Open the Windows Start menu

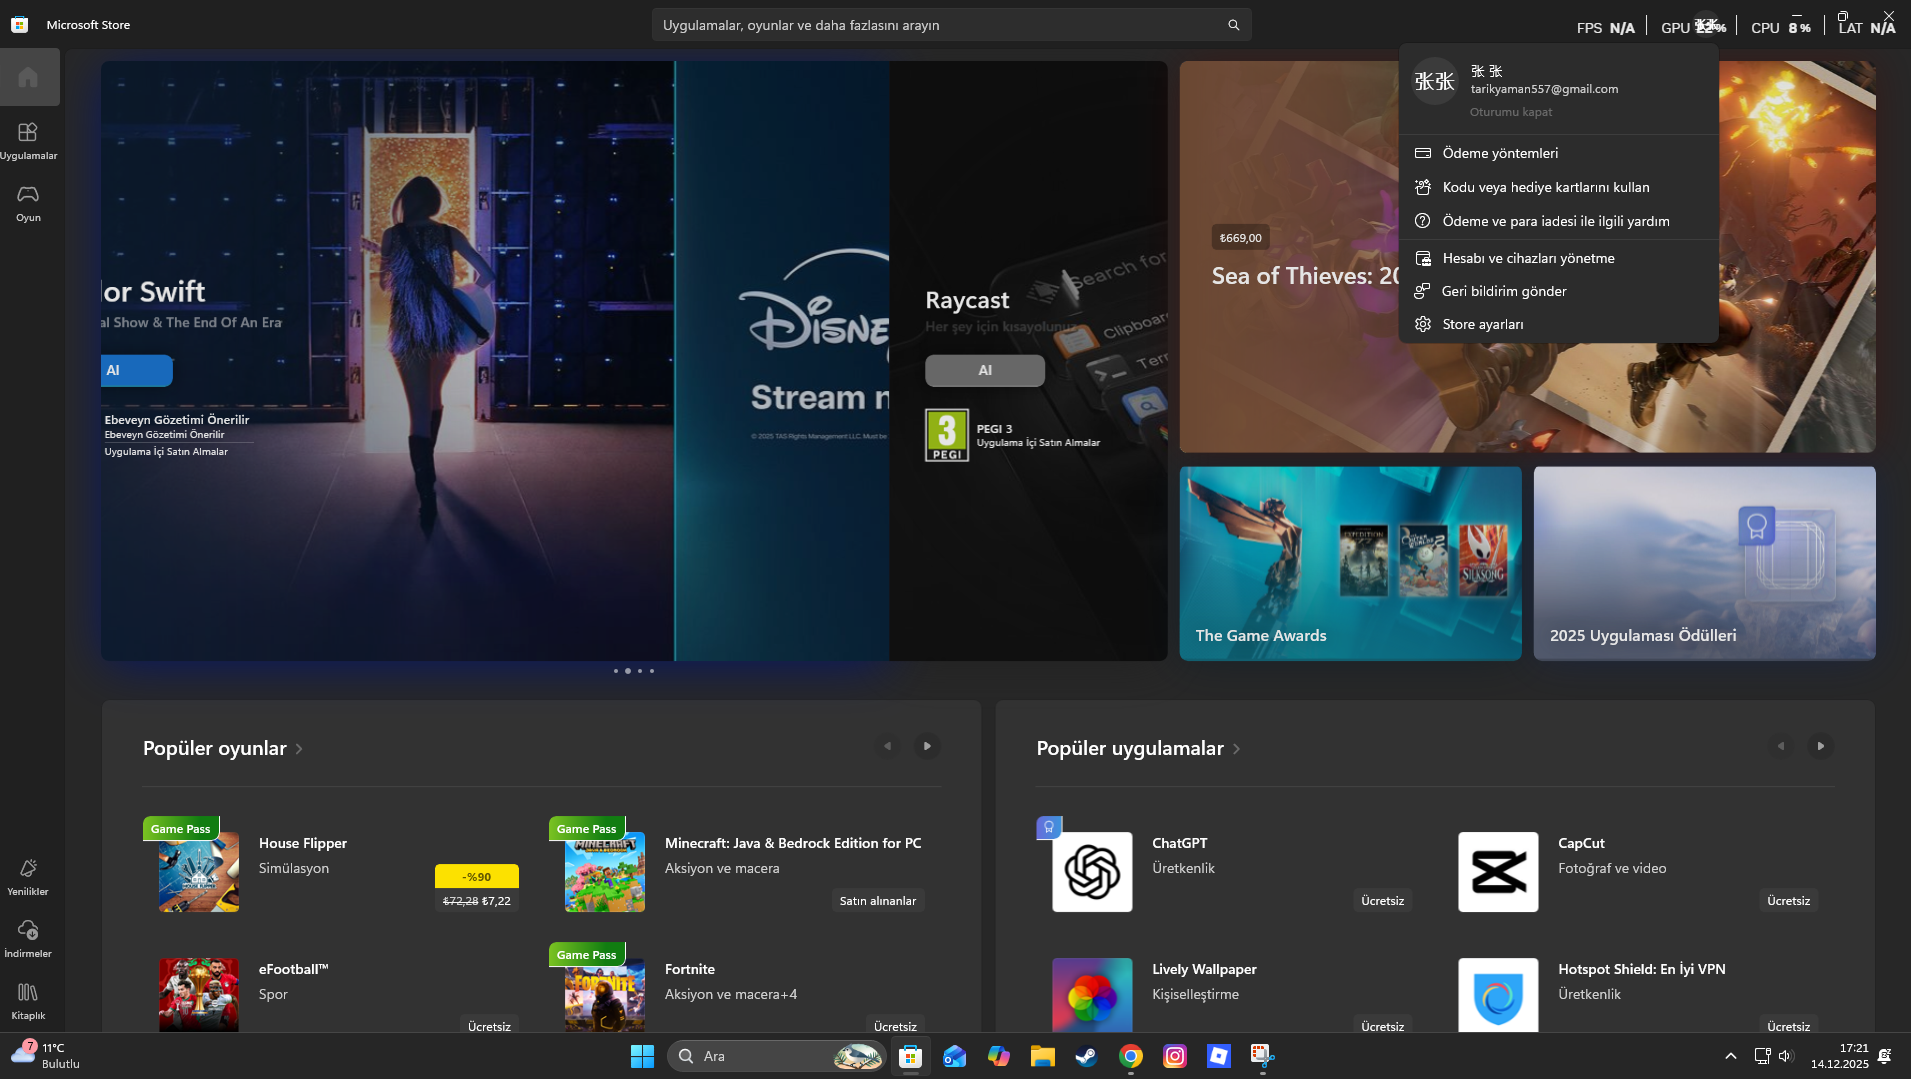click(x=642, y=1056)
